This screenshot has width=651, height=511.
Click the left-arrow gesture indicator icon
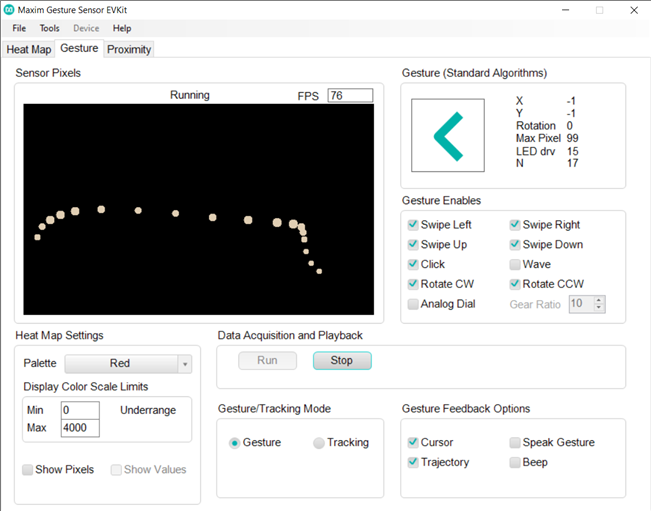pos(447,136)
